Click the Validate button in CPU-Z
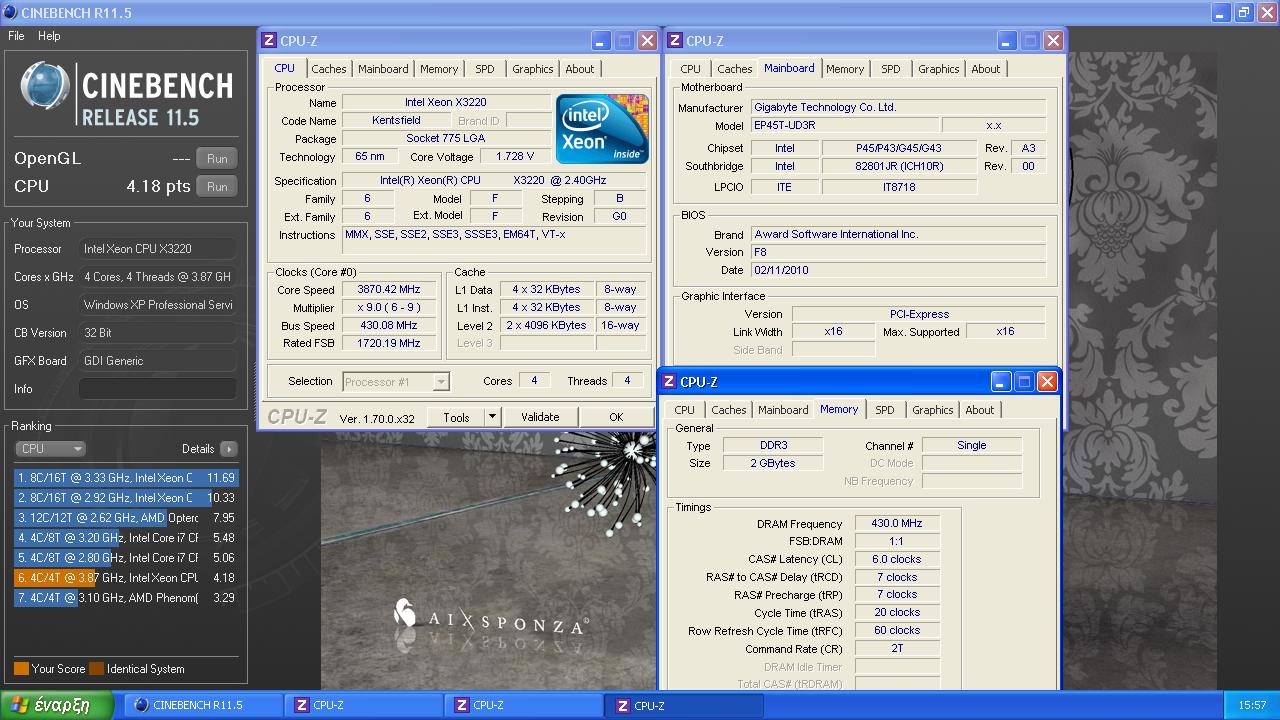The image size is (1280, 720). point(540,417)
